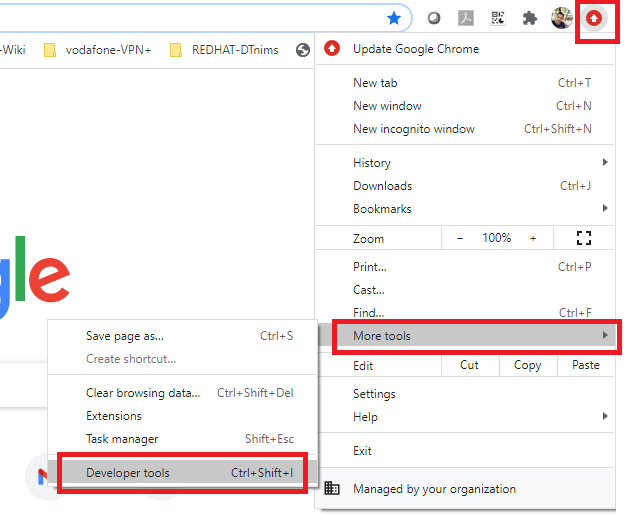This screenshot has height=514, width=630.
Task: Click the red Chrome update menu button
Action: point(594,18)
